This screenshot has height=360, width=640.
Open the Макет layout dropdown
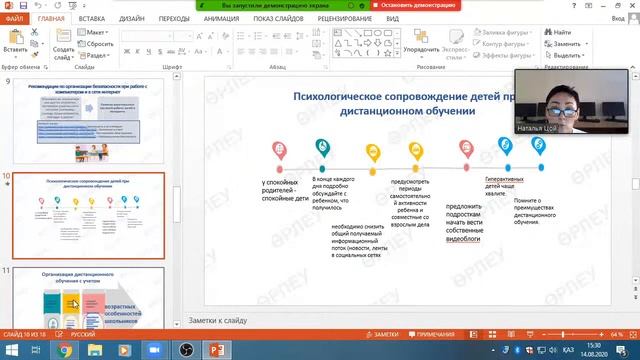click(x=94, y=32)
